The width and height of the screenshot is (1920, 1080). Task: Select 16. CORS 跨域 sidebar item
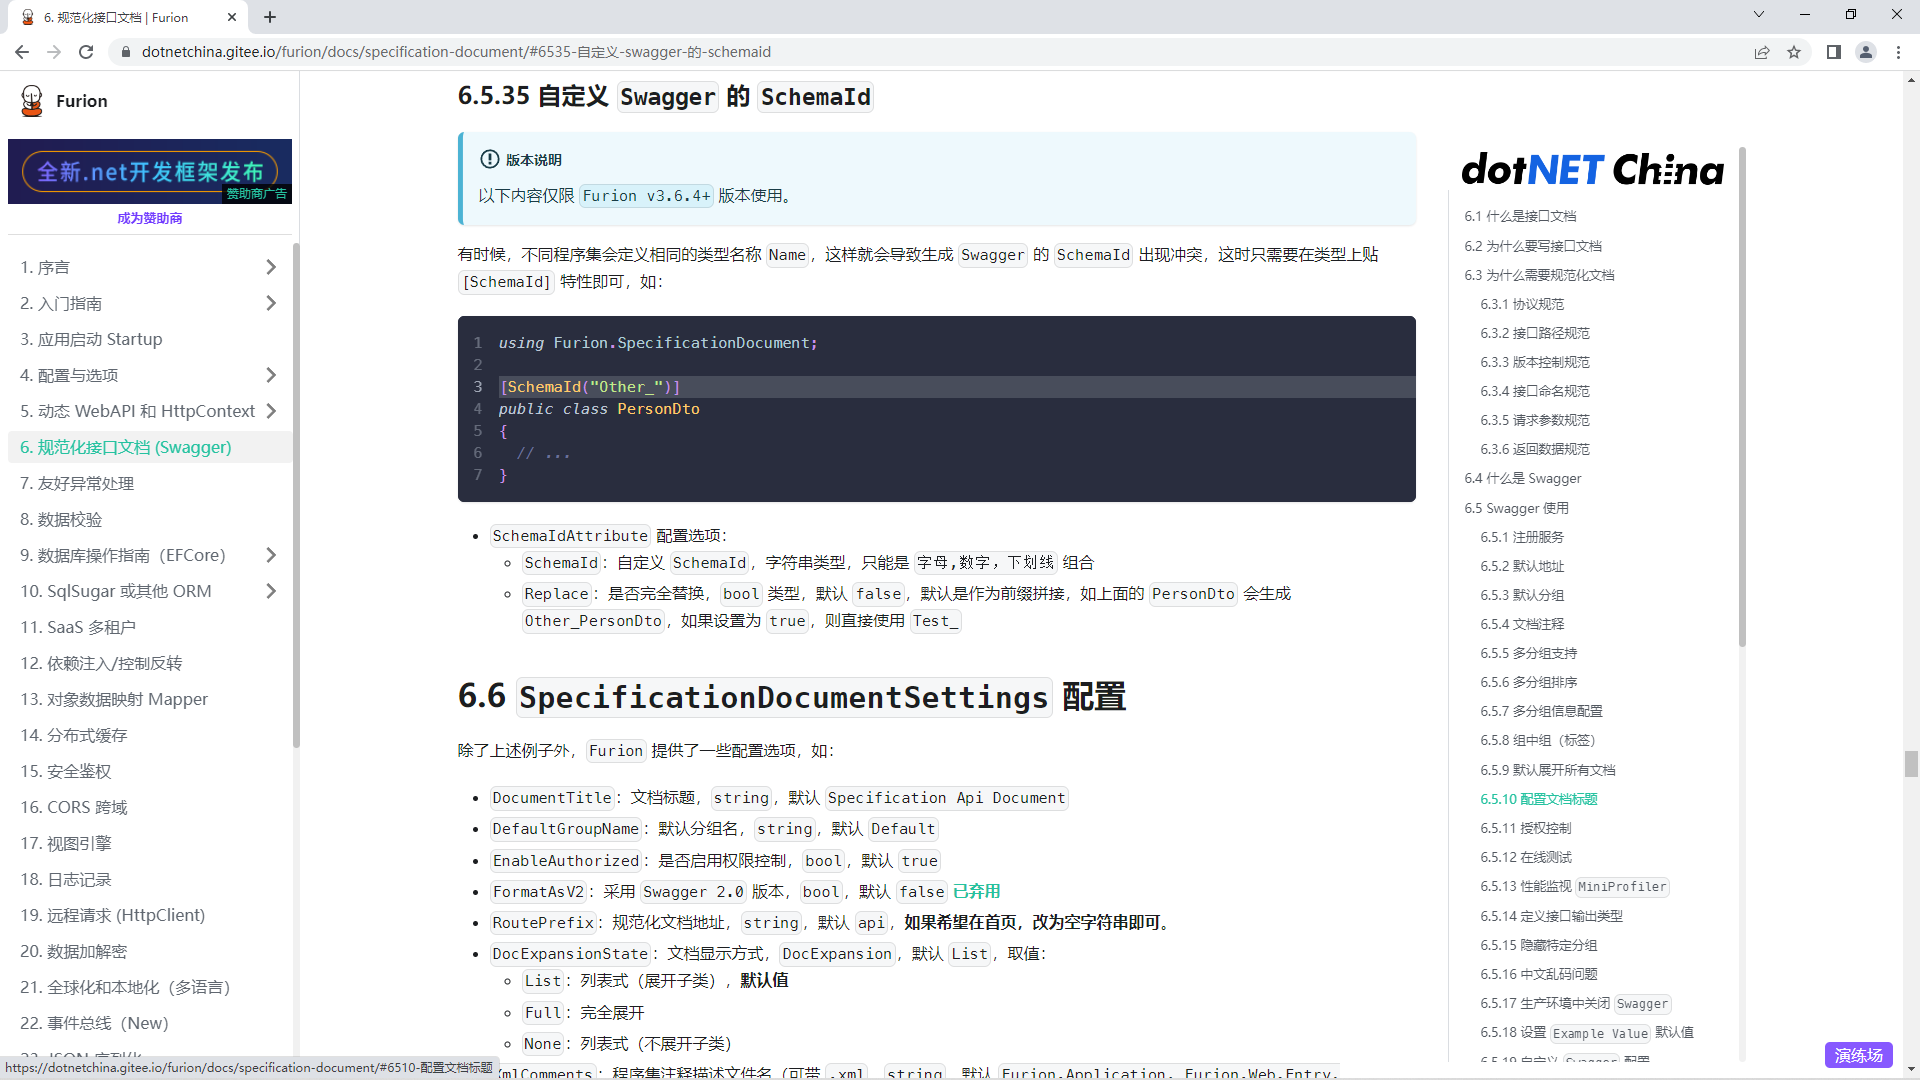click(74, 807)
